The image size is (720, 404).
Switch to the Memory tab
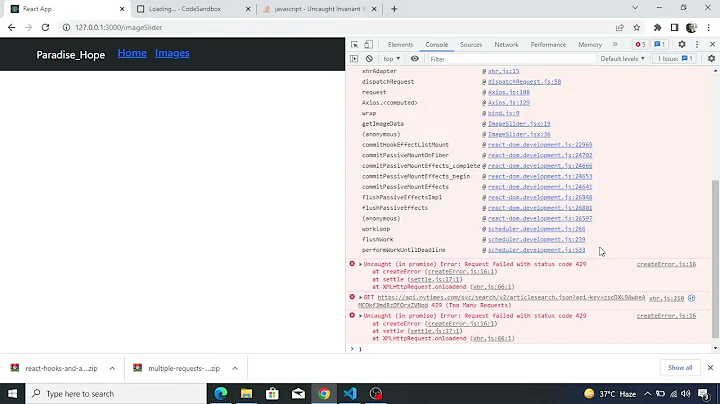click(590, 45)
